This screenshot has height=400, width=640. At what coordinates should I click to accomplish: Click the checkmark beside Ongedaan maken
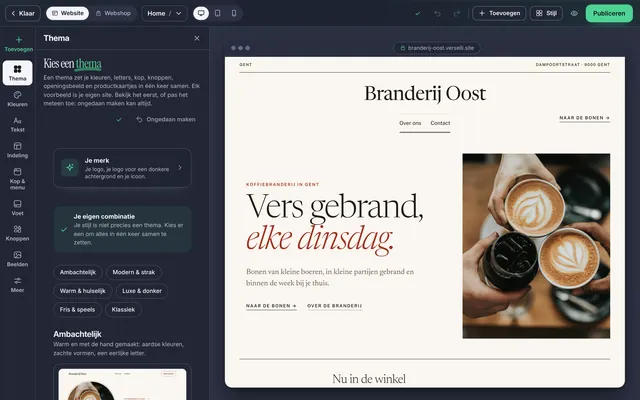pyautogui.click(x=119, y=120)
